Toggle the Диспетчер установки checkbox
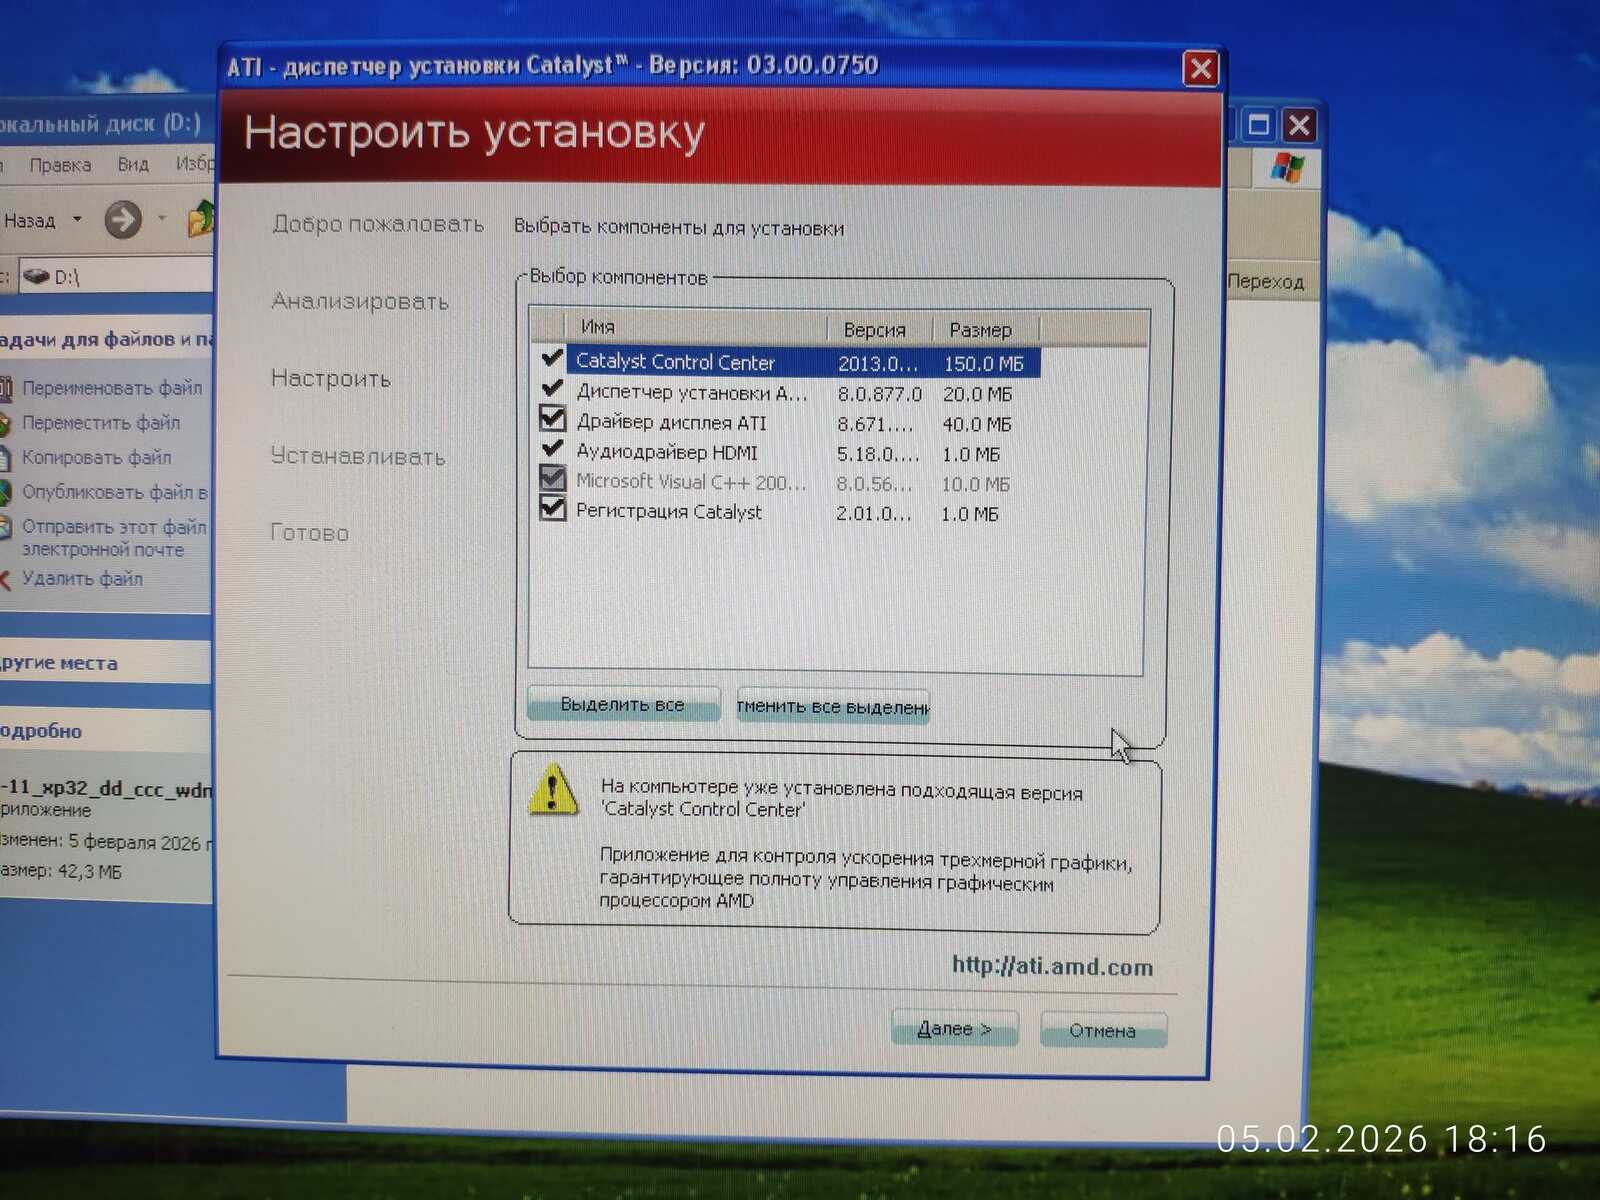The width and height of the screenshot is (1600, 1200). tap(551, 388)
